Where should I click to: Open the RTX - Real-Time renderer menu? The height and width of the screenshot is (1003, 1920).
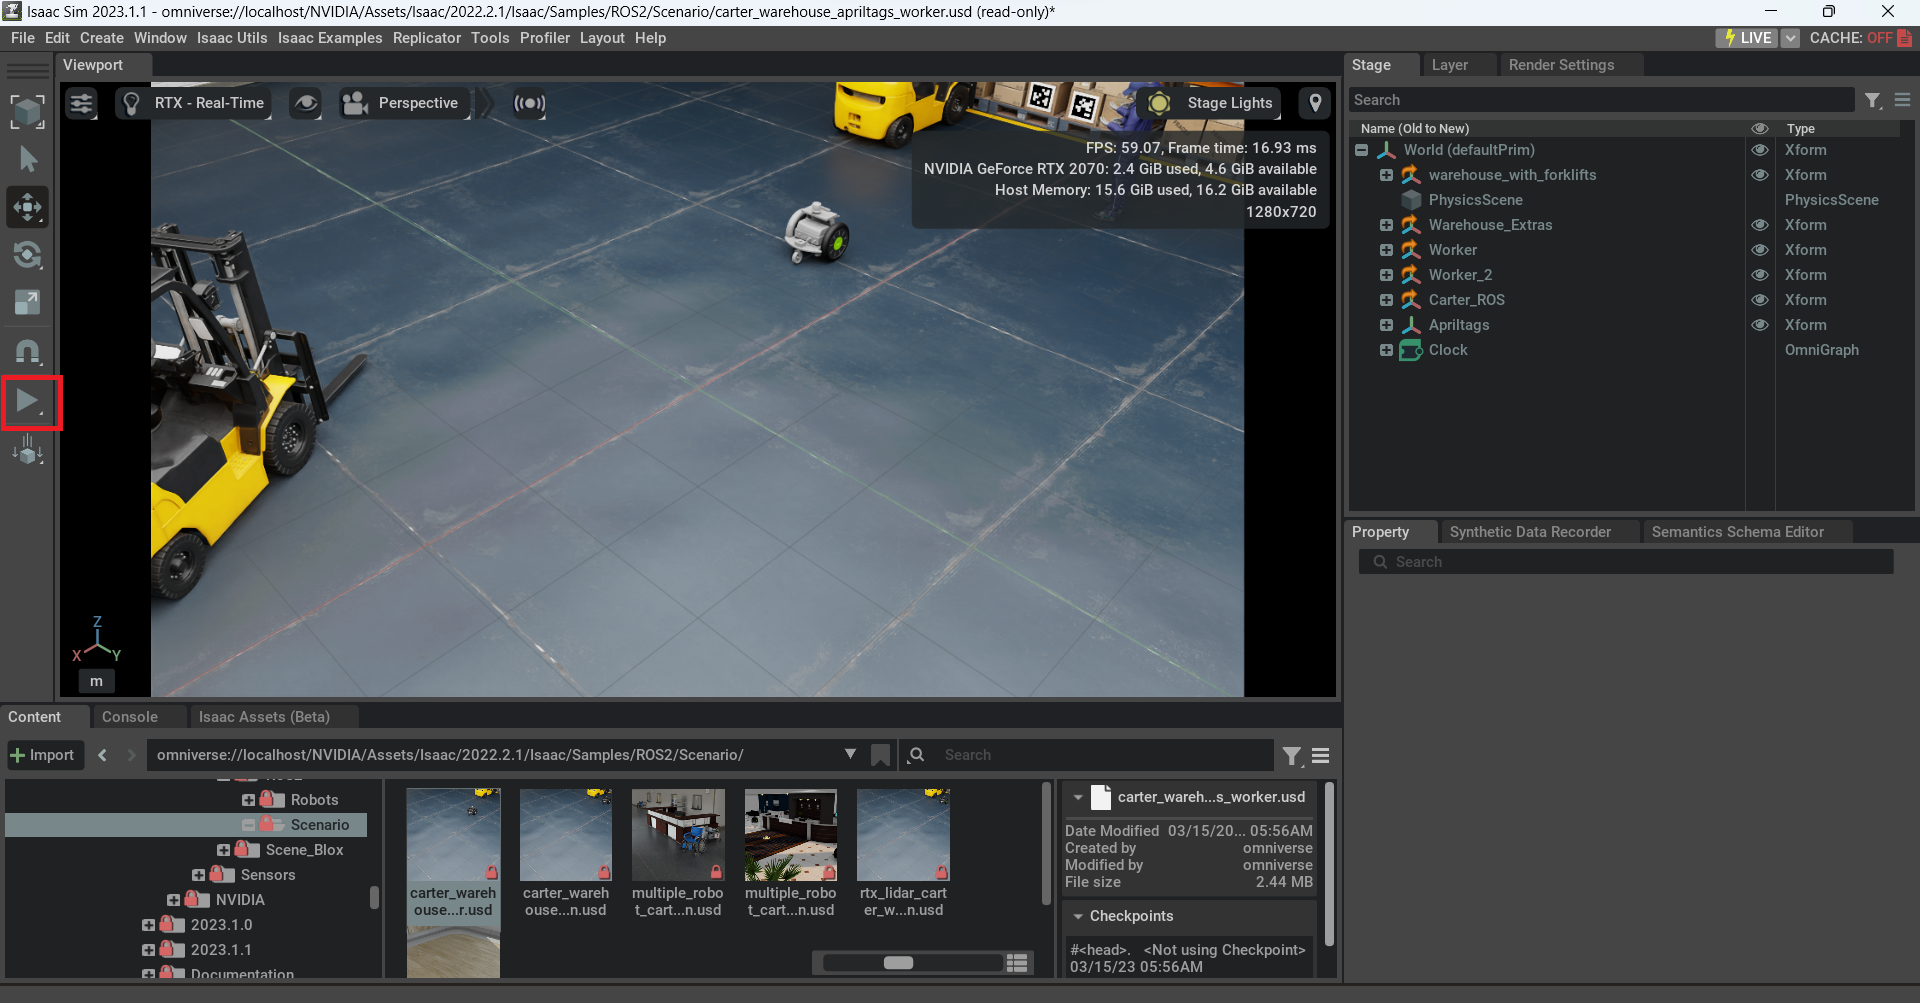tap(194, 103)
